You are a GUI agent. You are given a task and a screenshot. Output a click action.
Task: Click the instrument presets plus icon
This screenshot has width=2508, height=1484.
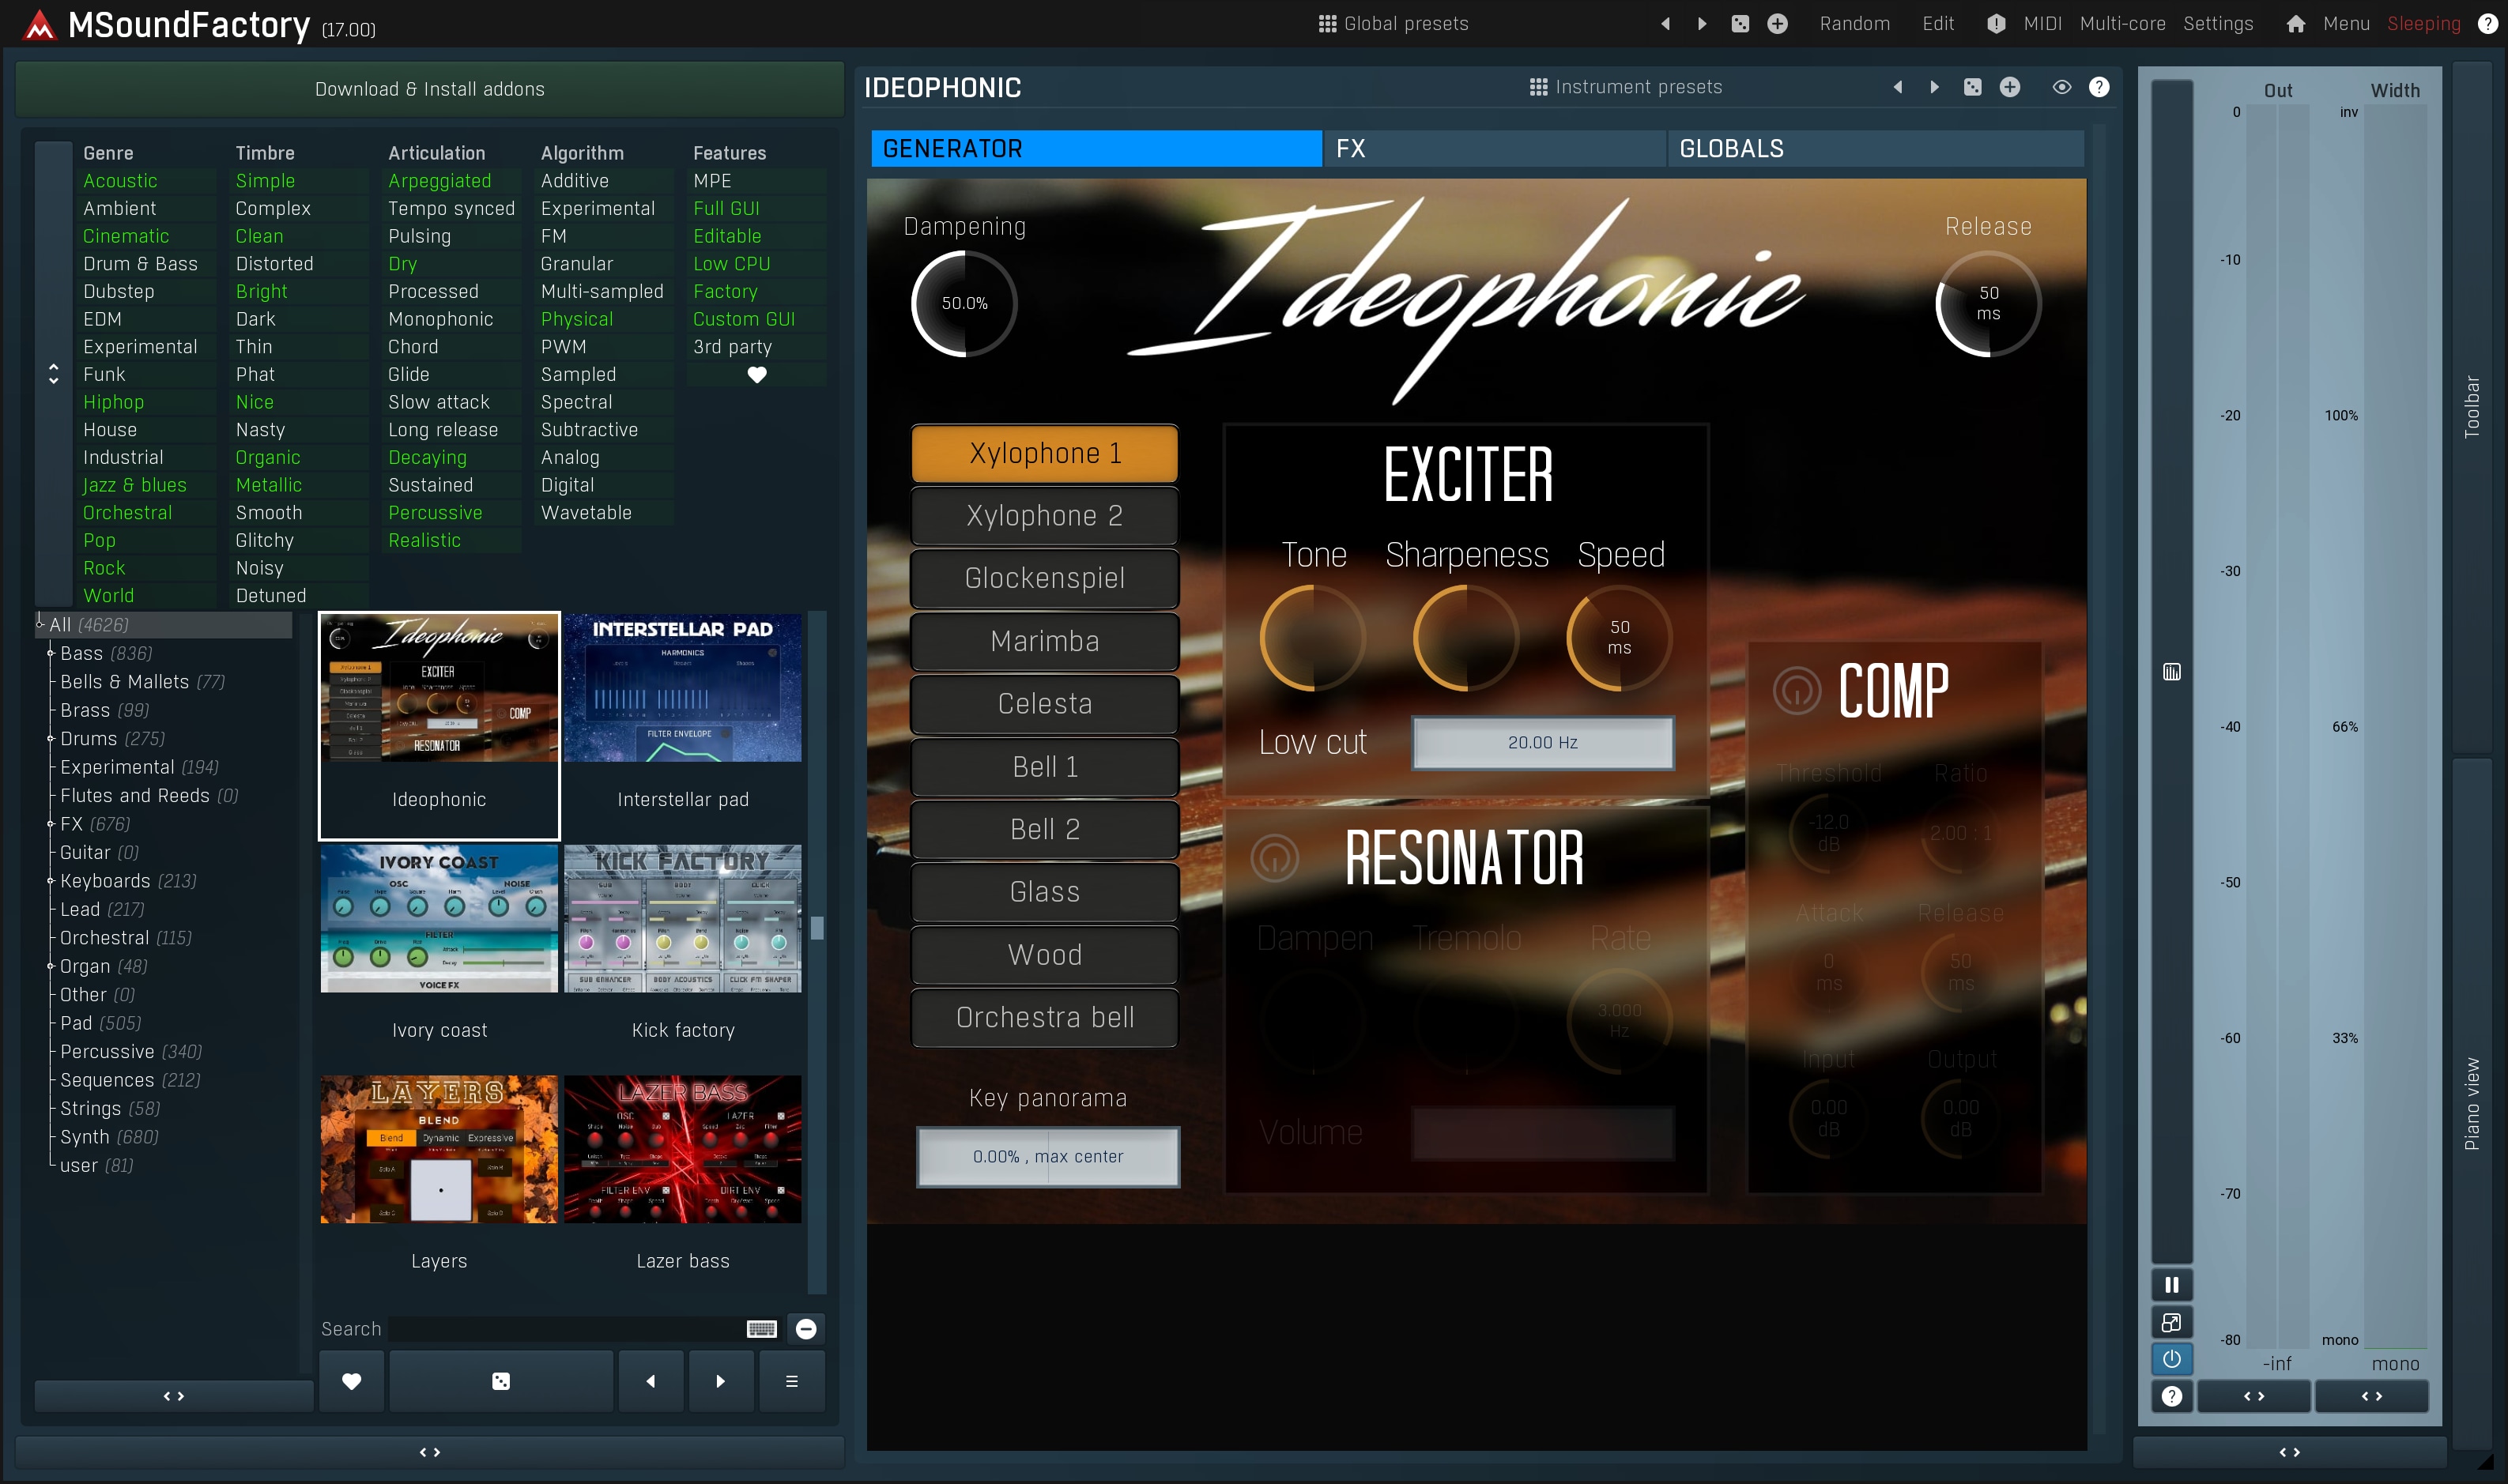[x=2009, y=87]
